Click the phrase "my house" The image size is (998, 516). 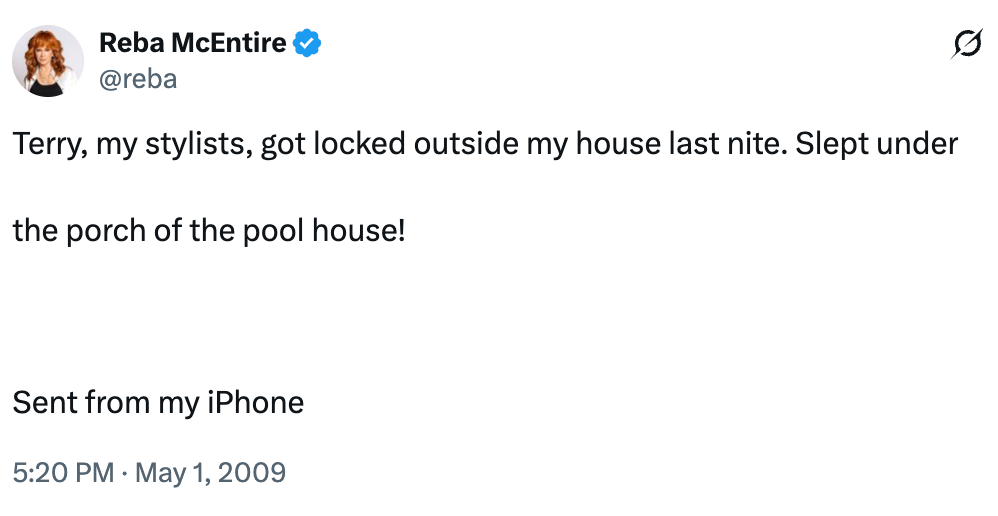pos(586,144)
